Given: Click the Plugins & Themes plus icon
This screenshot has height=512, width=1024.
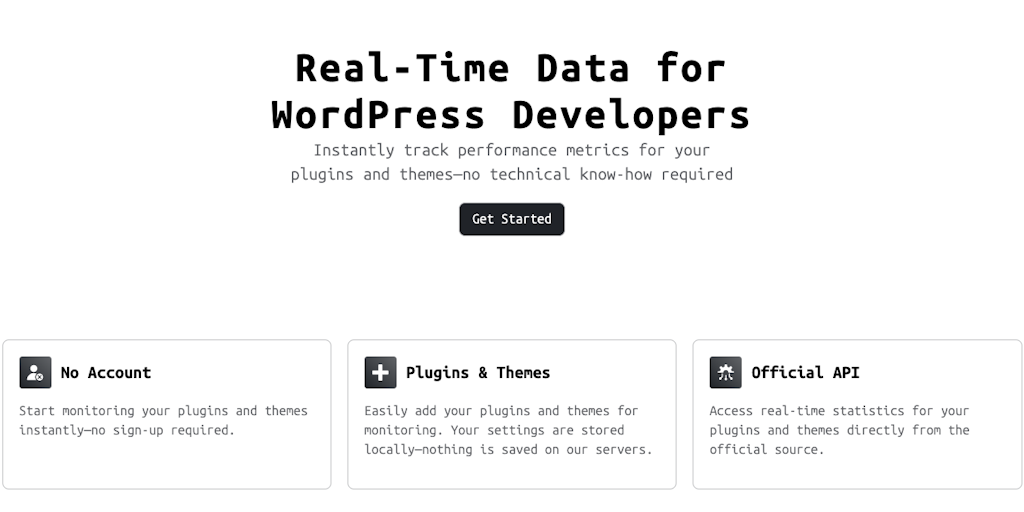Looking at the screenshot, I should tap(380, 372).
